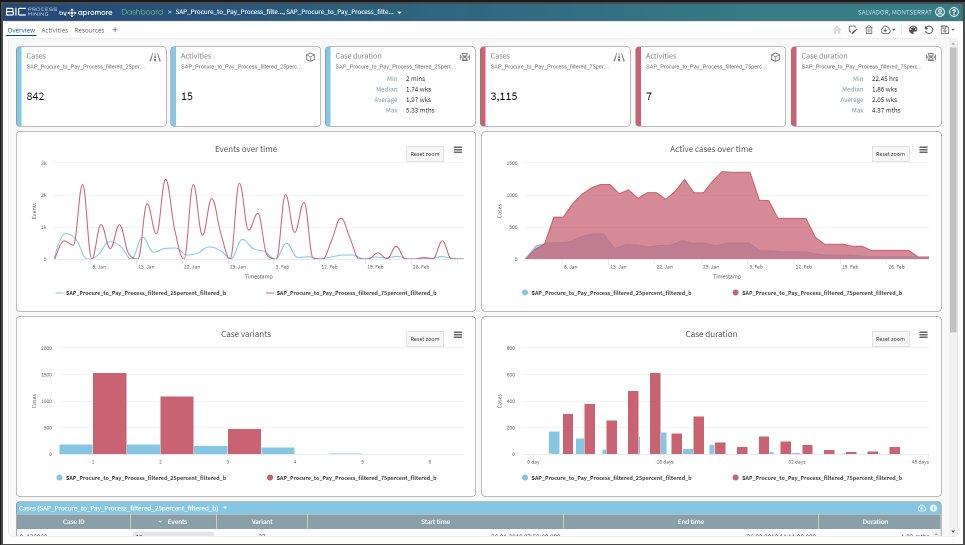Image resolution: width=965 pixels, height=545 pixels.
Task: Expand the log selector dropdown in breadcrumb
Action: [x=400, y=12]
